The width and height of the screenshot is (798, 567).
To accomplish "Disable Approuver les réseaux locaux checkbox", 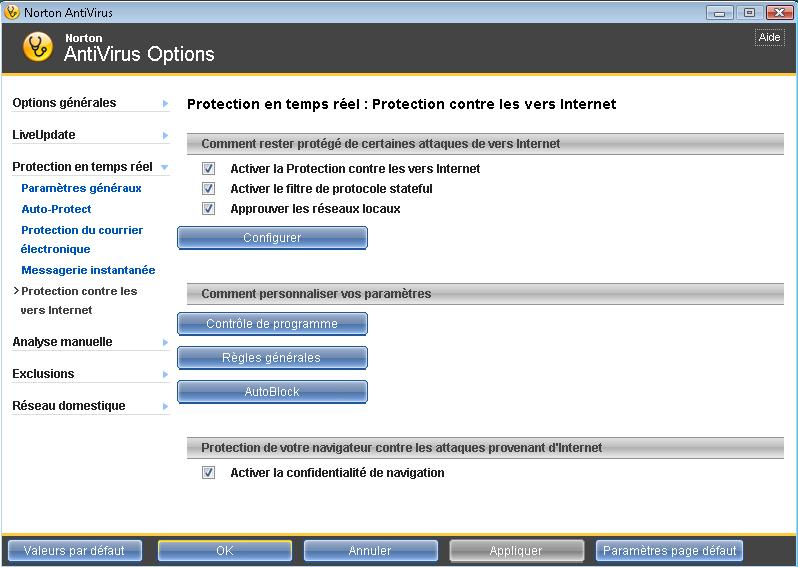I will pyautogui.click(x=209, y=209).
